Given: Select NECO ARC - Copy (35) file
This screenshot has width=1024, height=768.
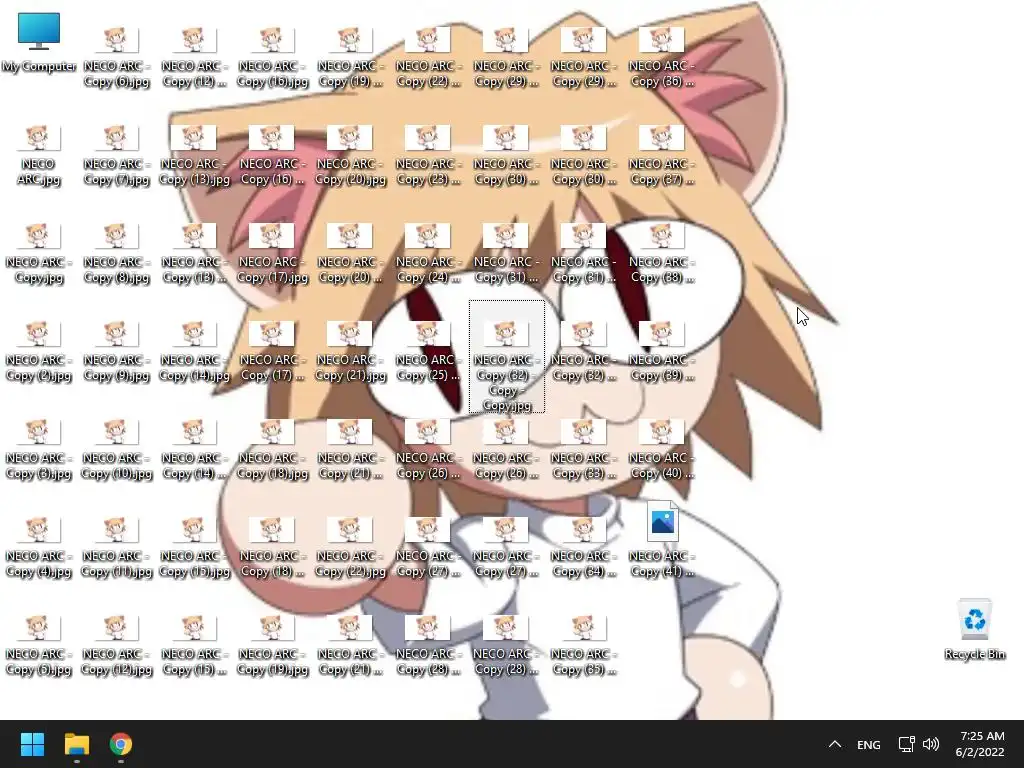Looking at the screenshot, I should [583, 645].
